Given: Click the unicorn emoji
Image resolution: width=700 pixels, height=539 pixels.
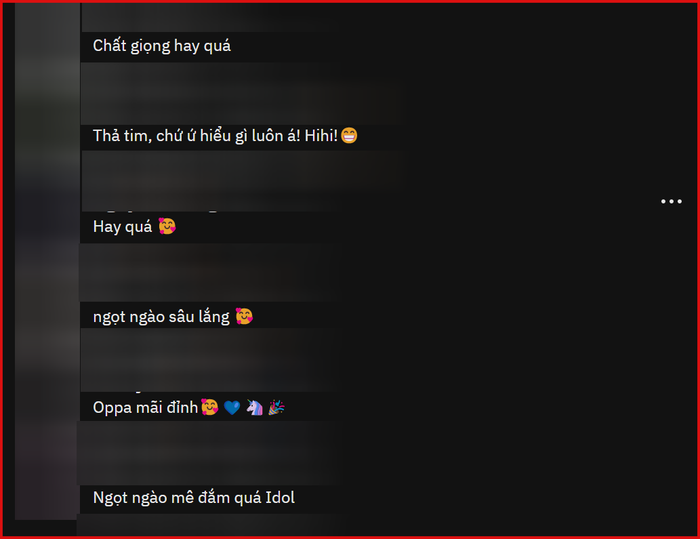Looking at the screenshot, I should [x=254, y=407].
